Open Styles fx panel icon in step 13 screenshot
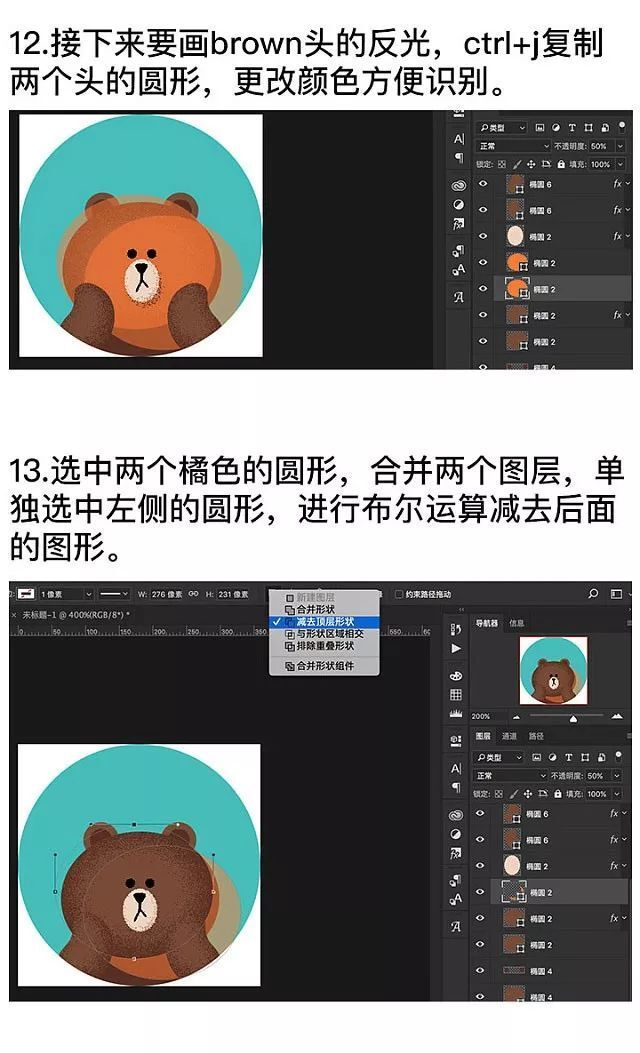 [x=456, y=854]
